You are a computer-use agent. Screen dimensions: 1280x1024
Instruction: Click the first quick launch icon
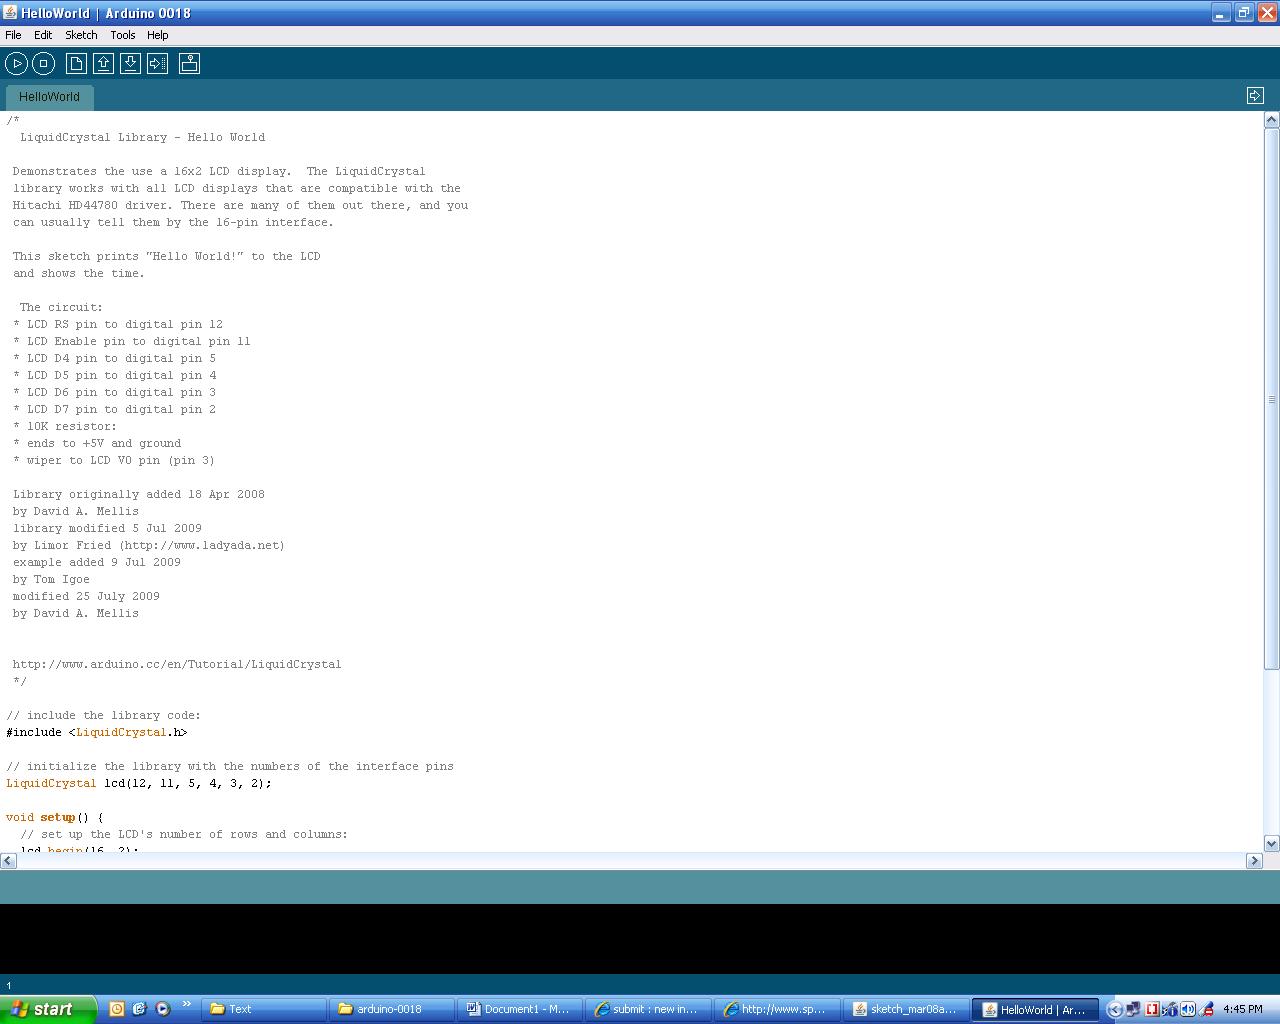pos(116,1009)
